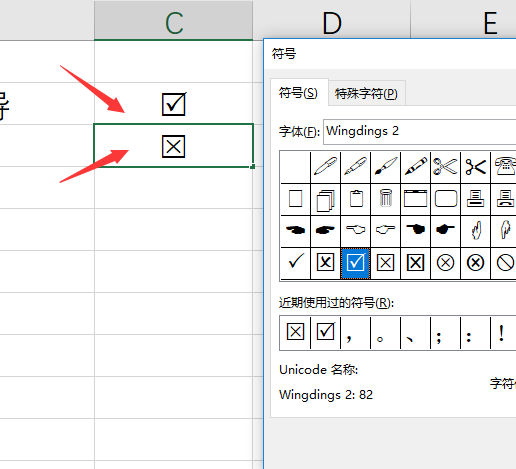This screenshot has width=516, height=469.
Task: Select the trash can symbol
Action: [385, 199]
